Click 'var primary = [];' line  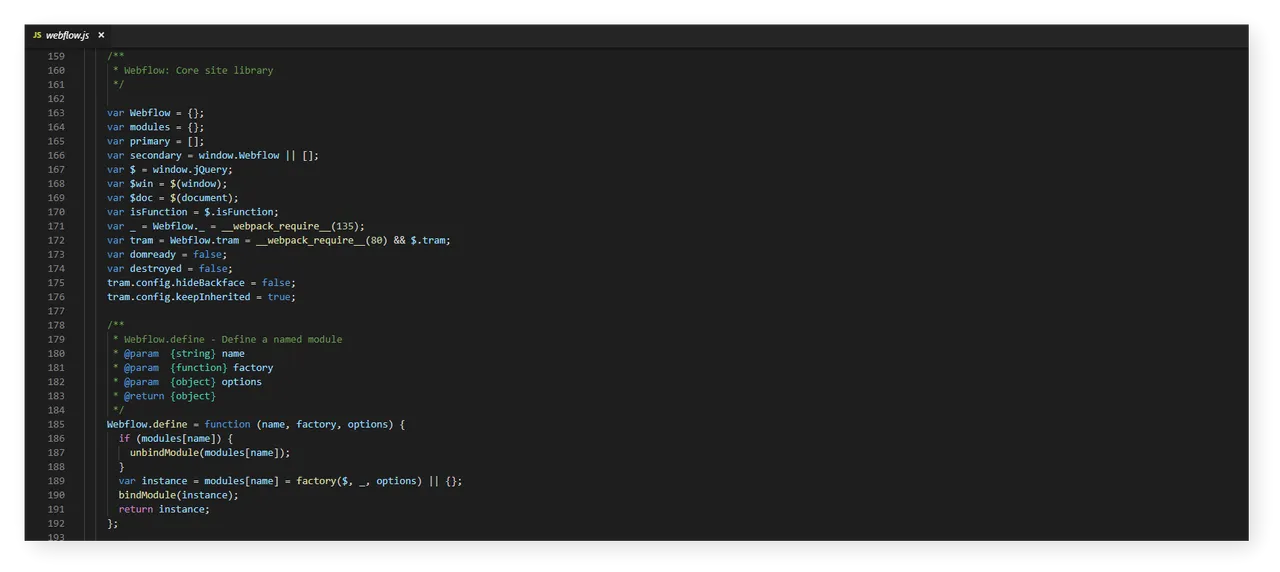pyautogui.click(x=156, y=141)
